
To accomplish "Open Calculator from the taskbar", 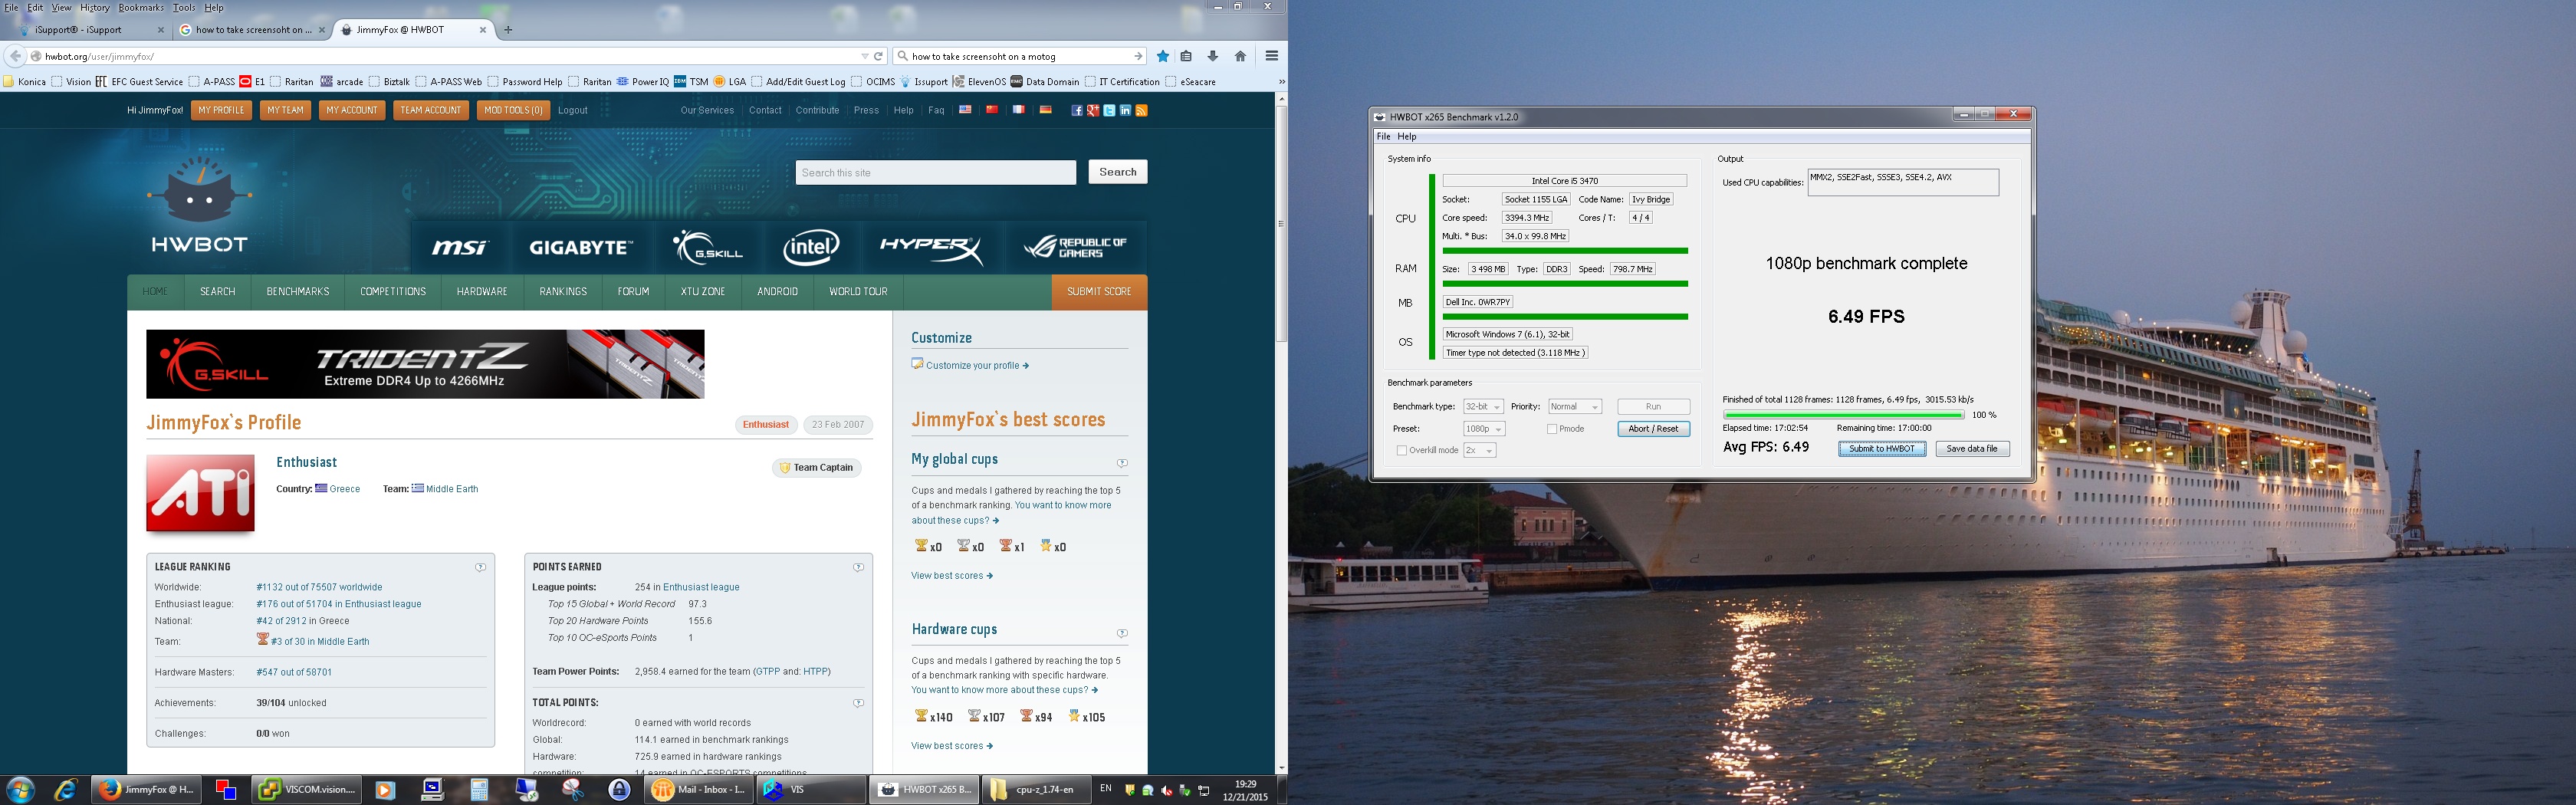I will tap(479, 789).
